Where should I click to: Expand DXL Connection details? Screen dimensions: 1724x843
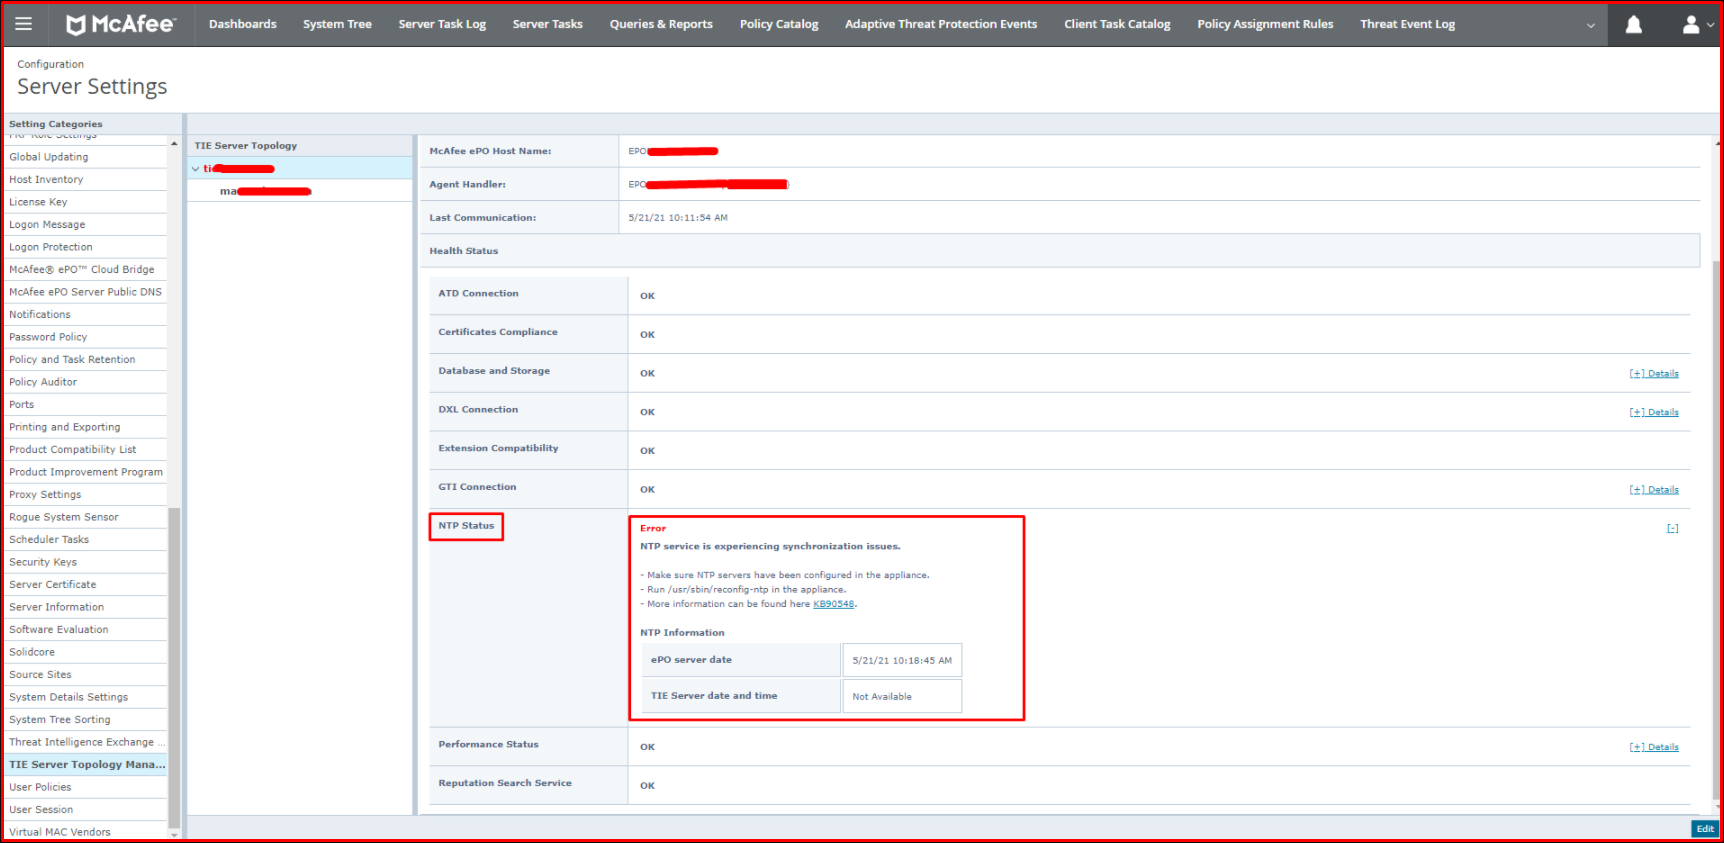click(x=1654, y=412)
